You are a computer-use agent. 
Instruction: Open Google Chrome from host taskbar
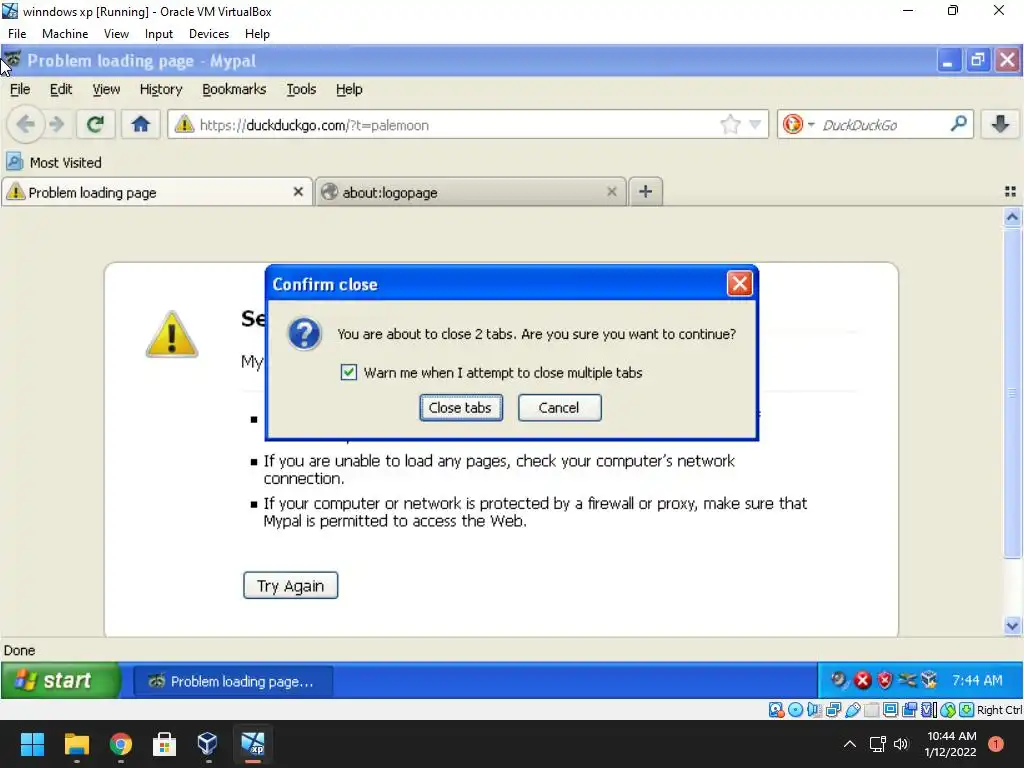coord(121,744)
